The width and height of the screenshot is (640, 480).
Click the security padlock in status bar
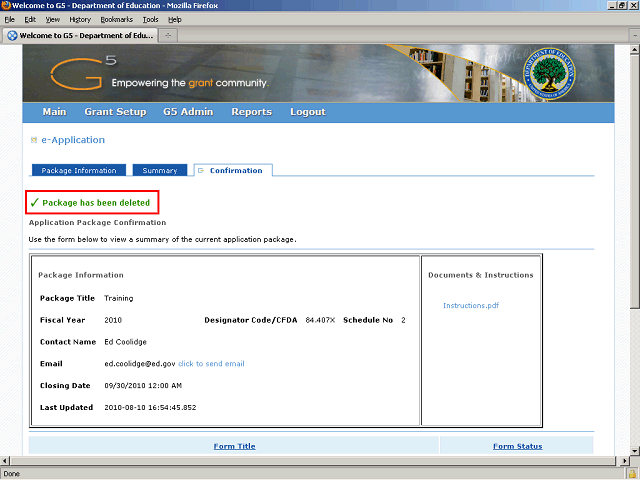(632, 473)
